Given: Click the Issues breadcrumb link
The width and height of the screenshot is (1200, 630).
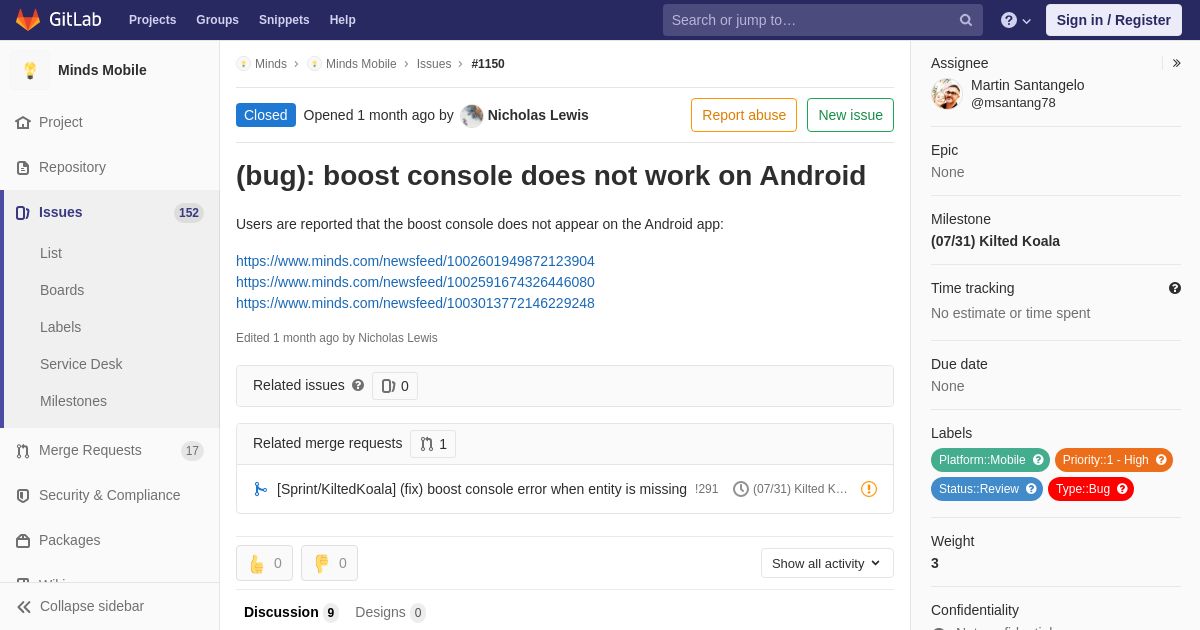Looking at the screenshot, I should 434,64.
